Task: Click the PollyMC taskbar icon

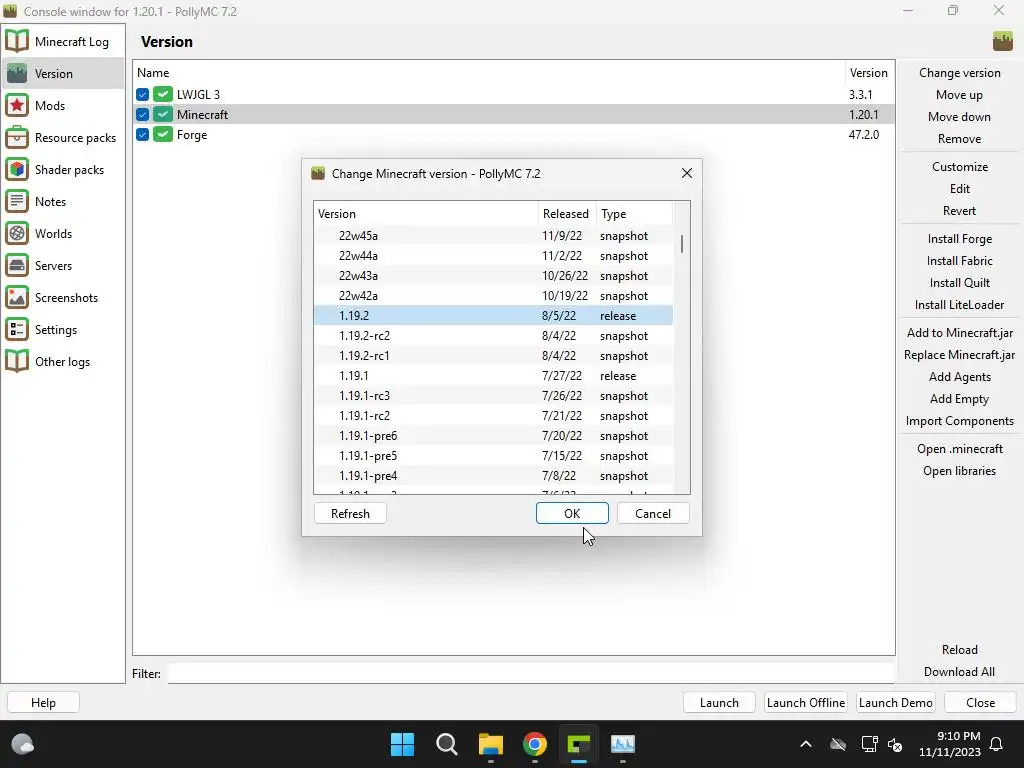Action: [579, 744]
